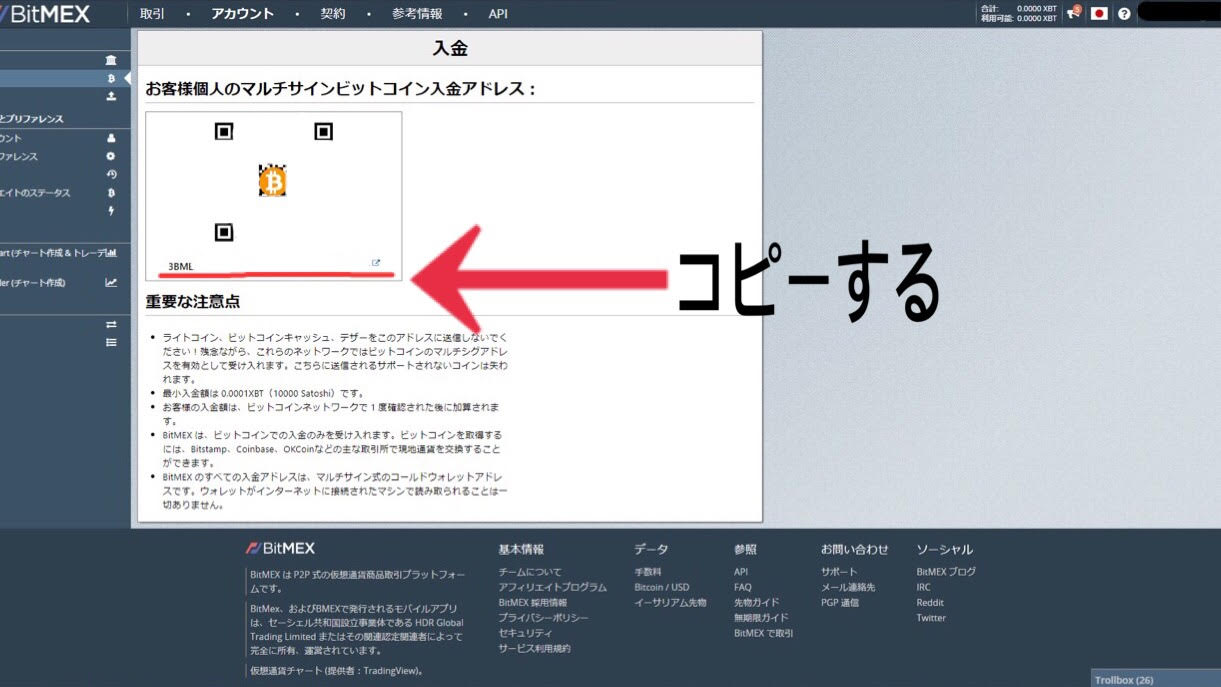Open the API link in footer 参照 column

pos(741,572)
